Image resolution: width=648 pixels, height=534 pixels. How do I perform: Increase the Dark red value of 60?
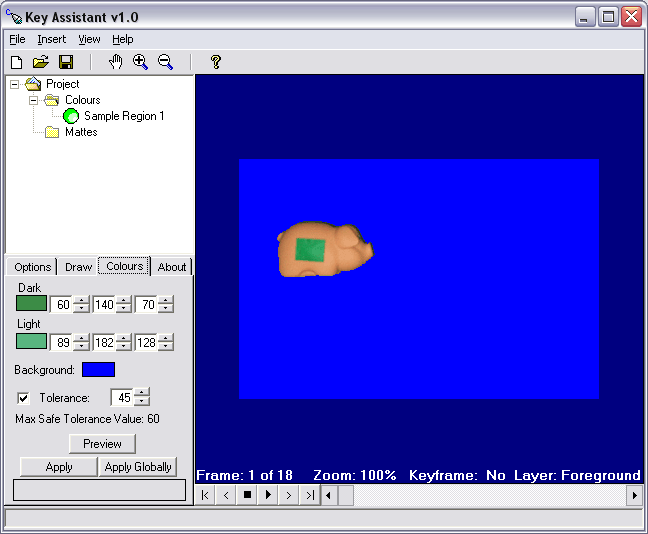(82, 300)
